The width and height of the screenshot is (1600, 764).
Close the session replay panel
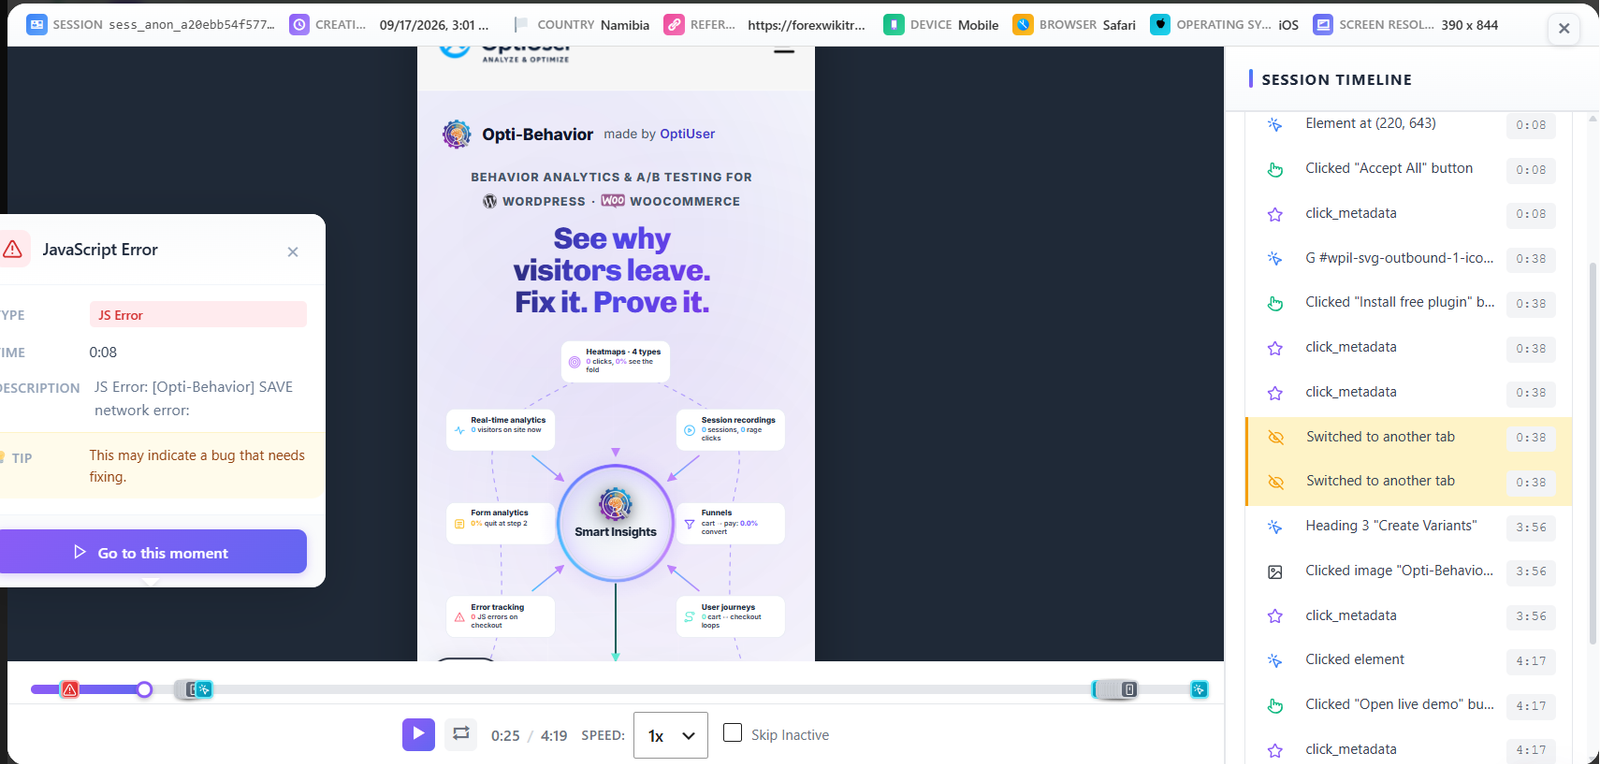(1564, 29)
